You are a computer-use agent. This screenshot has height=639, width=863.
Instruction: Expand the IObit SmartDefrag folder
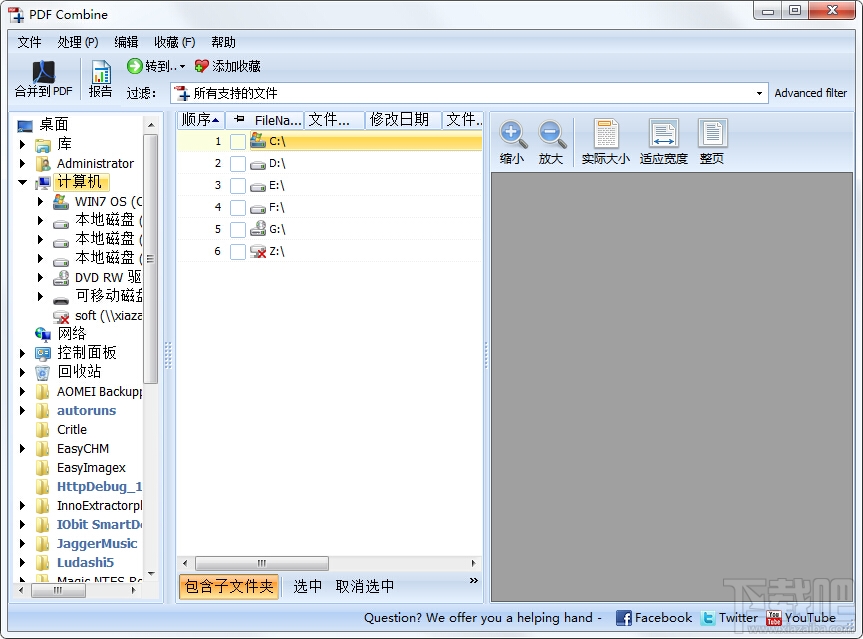click(22, 525)
